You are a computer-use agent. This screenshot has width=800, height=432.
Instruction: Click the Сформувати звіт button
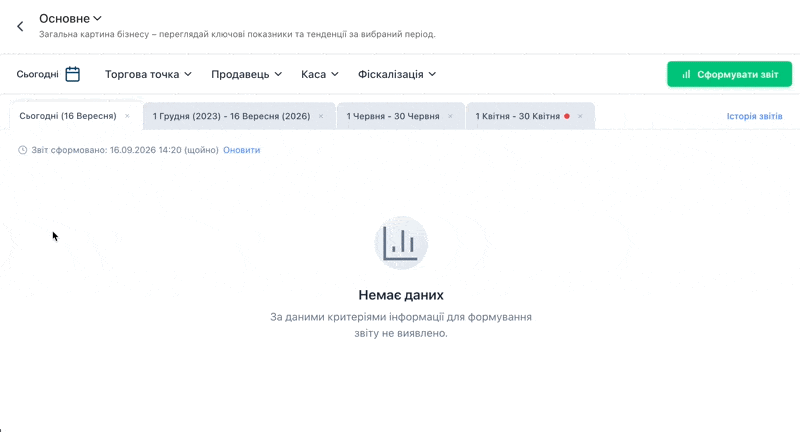(730, 74)
